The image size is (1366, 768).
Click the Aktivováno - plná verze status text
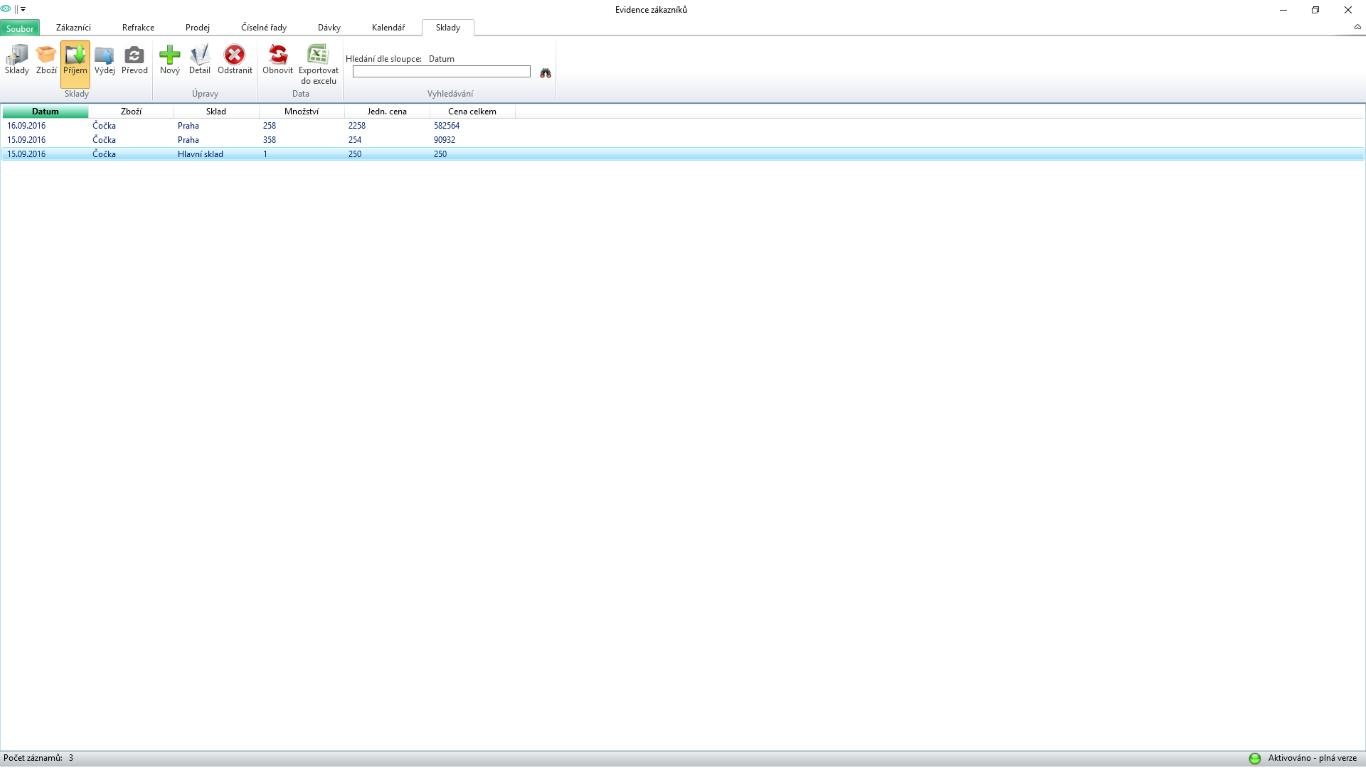[1312, 758]
